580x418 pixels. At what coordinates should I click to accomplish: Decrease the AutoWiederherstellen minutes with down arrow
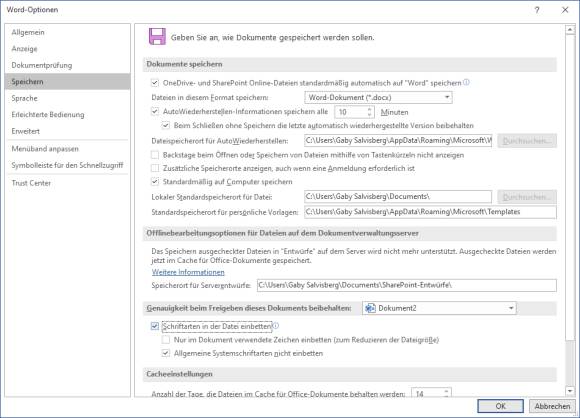[x=369, y=115]
